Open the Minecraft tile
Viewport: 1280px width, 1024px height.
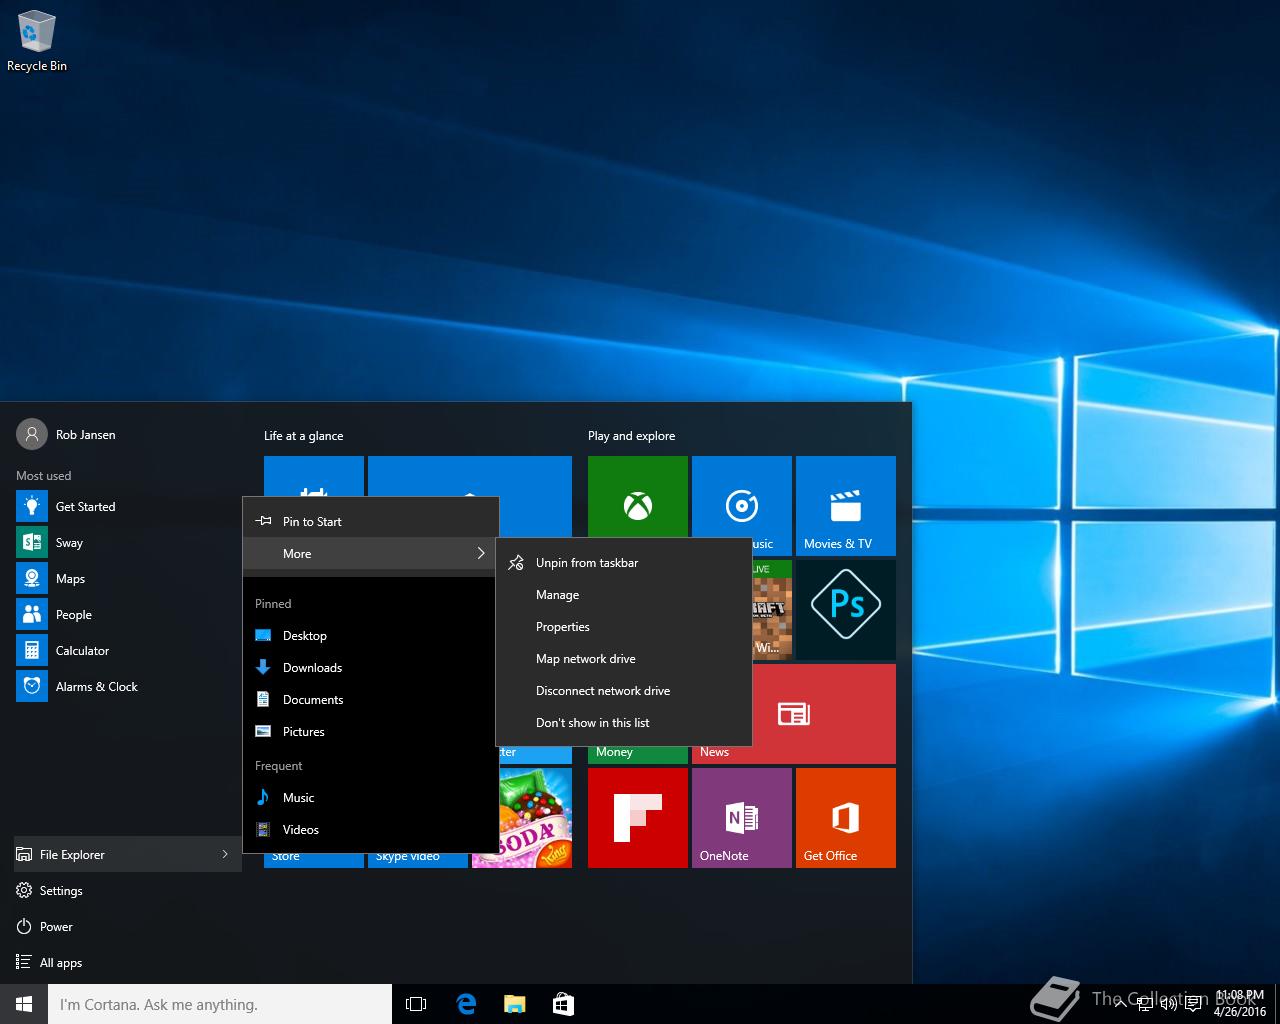click(x=772, y=610)
